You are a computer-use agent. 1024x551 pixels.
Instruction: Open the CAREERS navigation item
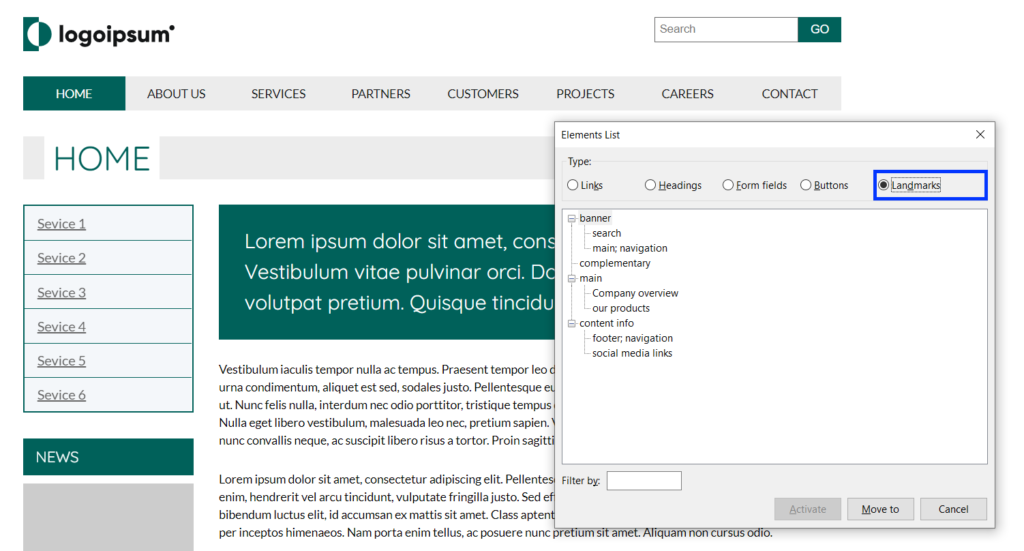[x=687, y=93]
